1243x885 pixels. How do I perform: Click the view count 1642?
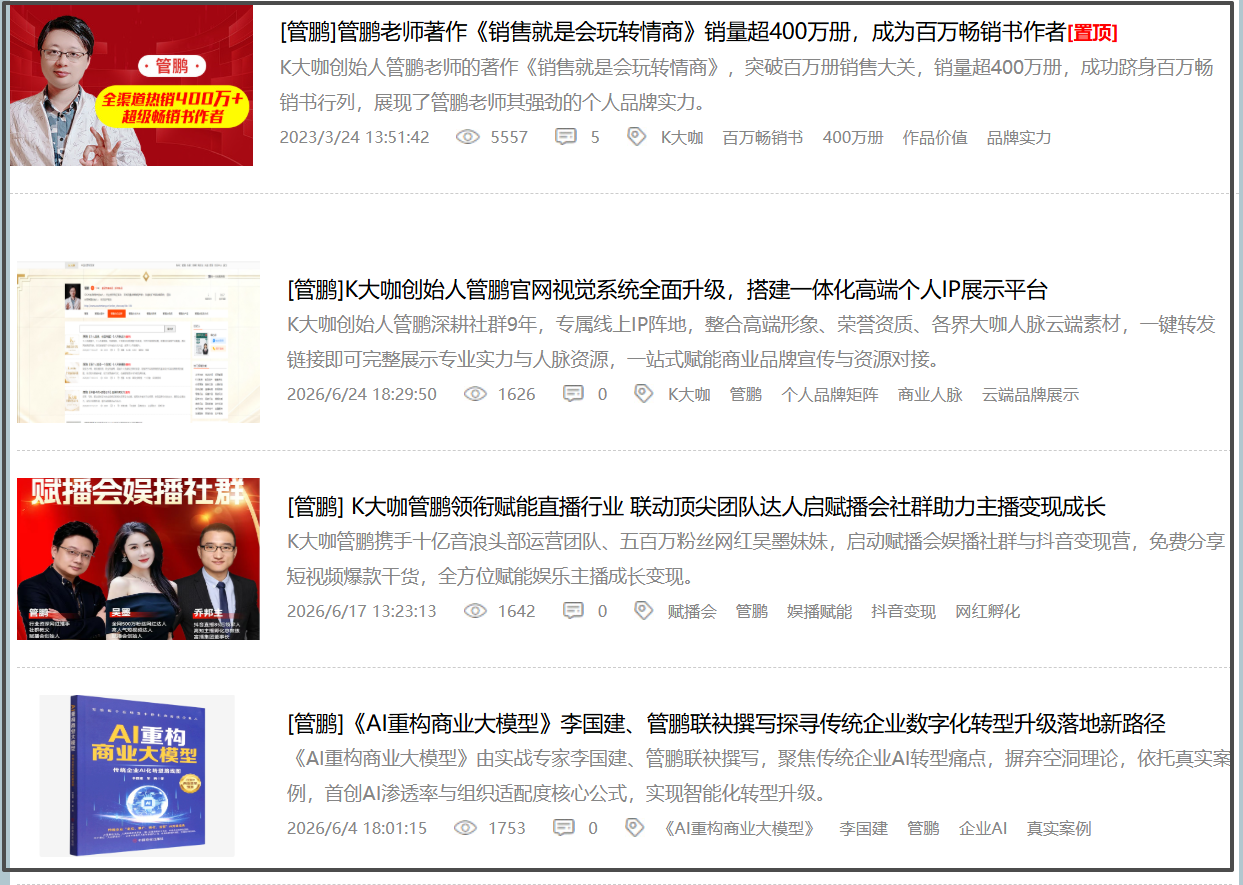click(x=516, y=612)
